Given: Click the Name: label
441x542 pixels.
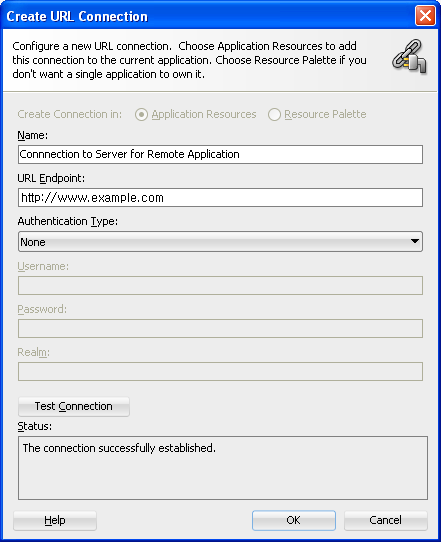Looking at the screenshot, I should (x=33, y=135).
